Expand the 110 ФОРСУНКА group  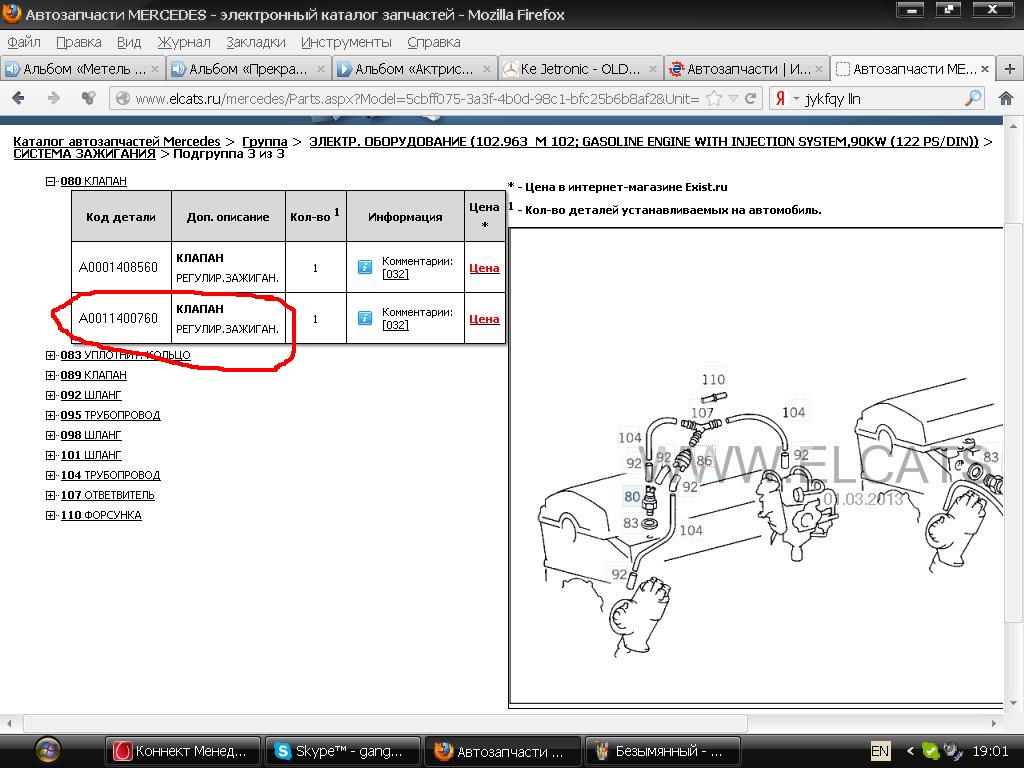click(50, 515)
